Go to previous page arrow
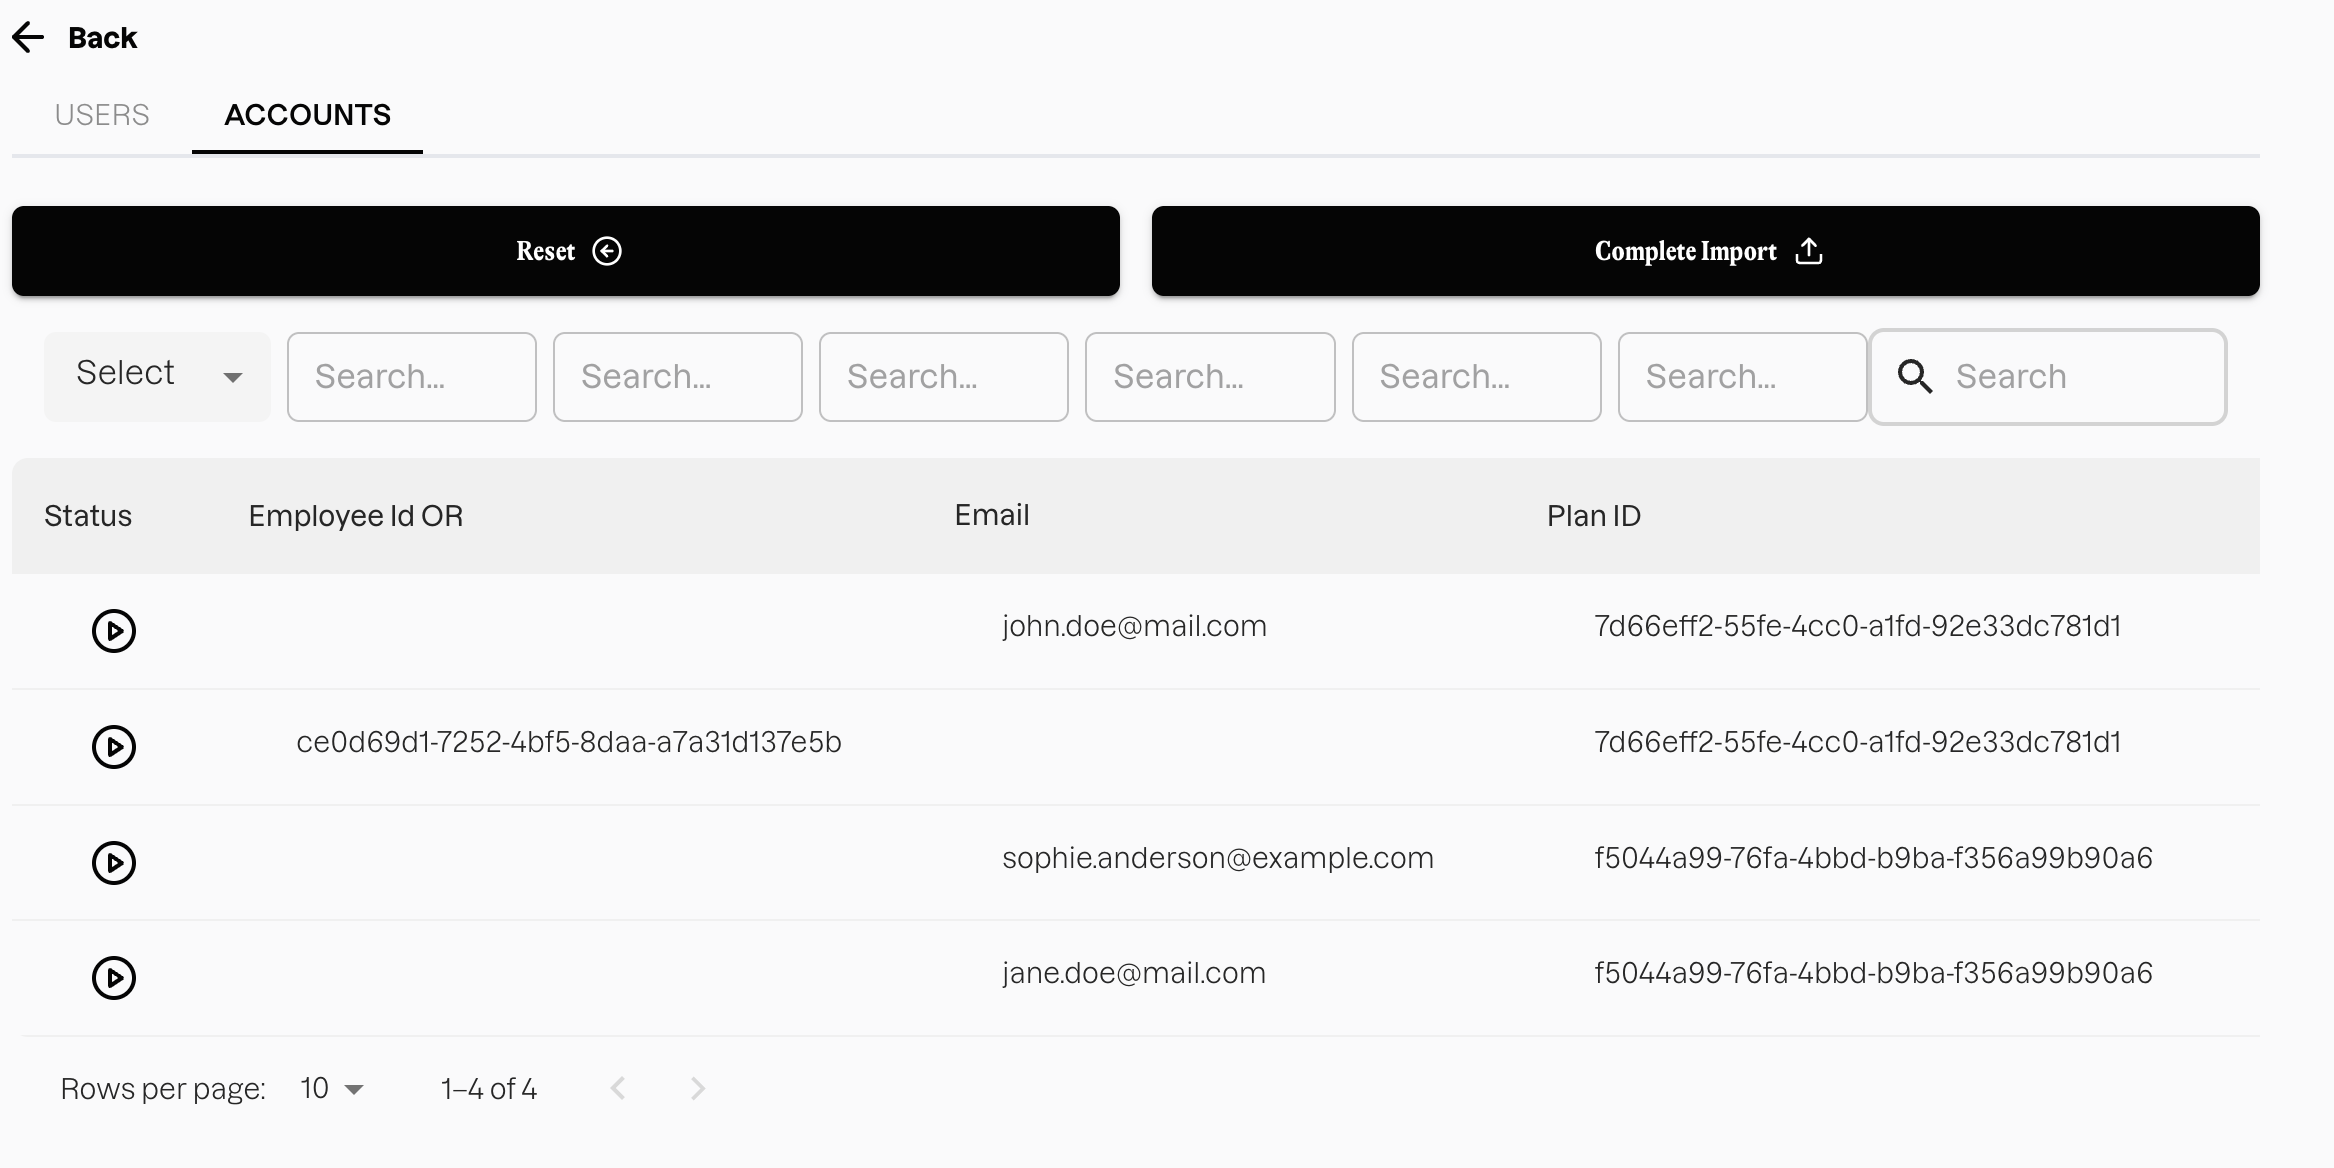 click(x=618, y=1088)
